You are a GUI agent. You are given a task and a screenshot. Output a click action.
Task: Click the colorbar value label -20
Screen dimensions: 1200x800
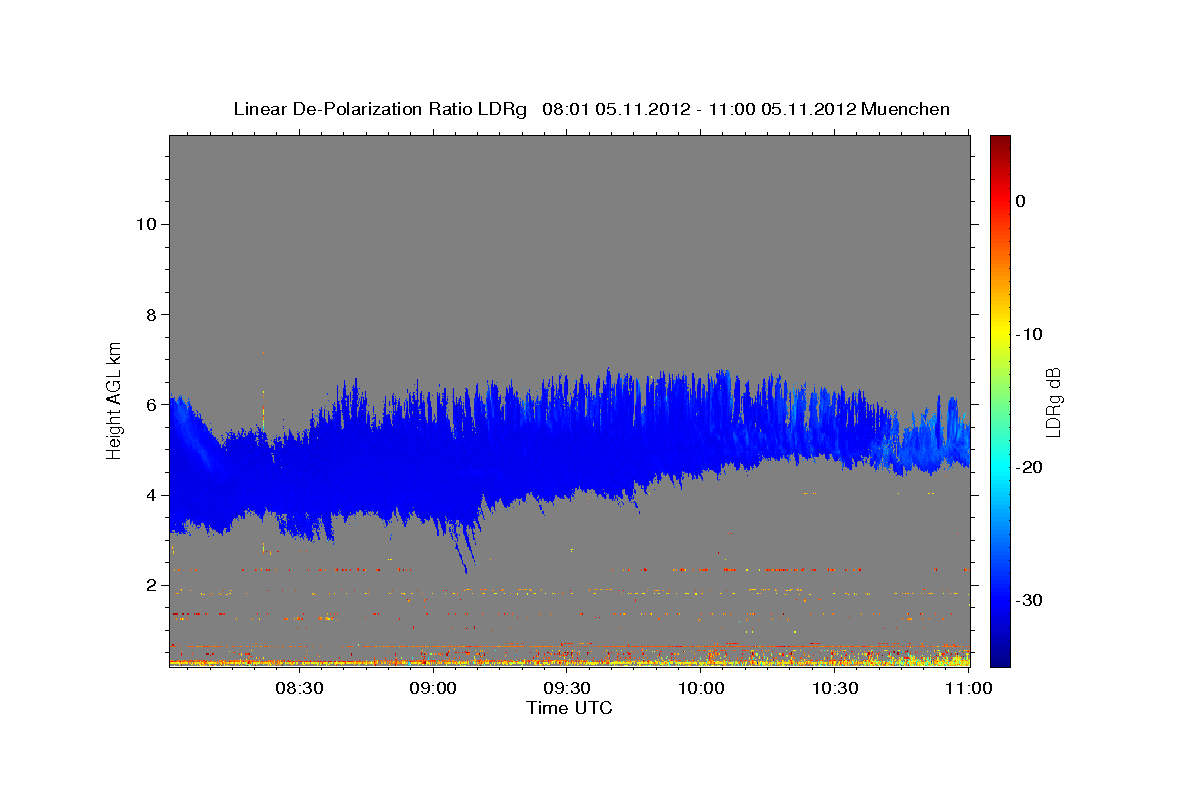(1030, 467)
